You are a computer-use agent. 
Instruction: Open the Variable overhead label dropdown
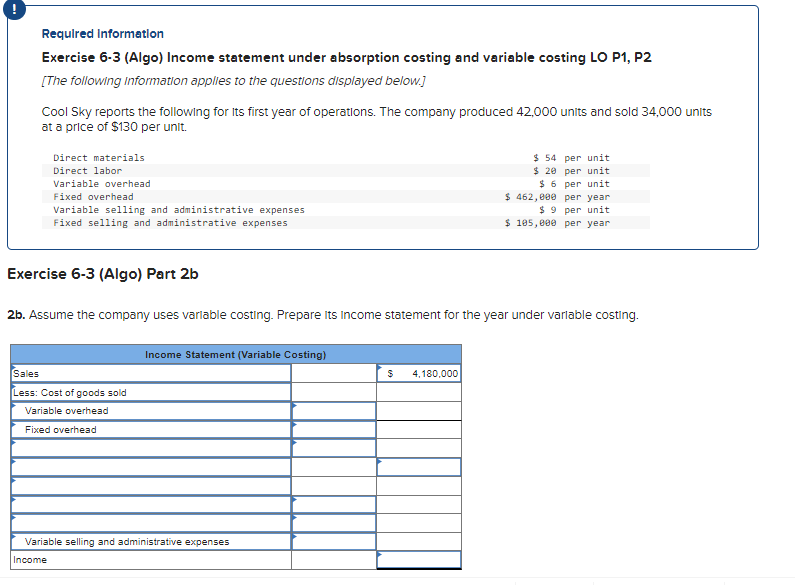click(x=151, y=411)
